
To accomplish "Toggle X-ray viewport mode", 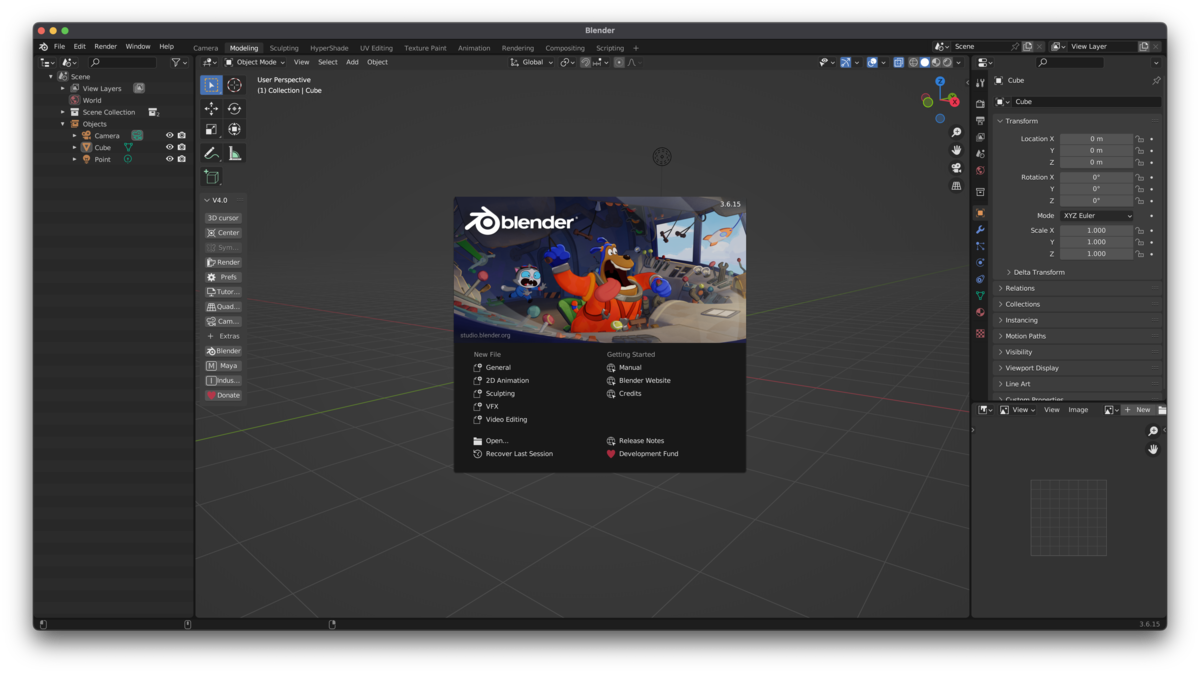I will coord(898,62).
